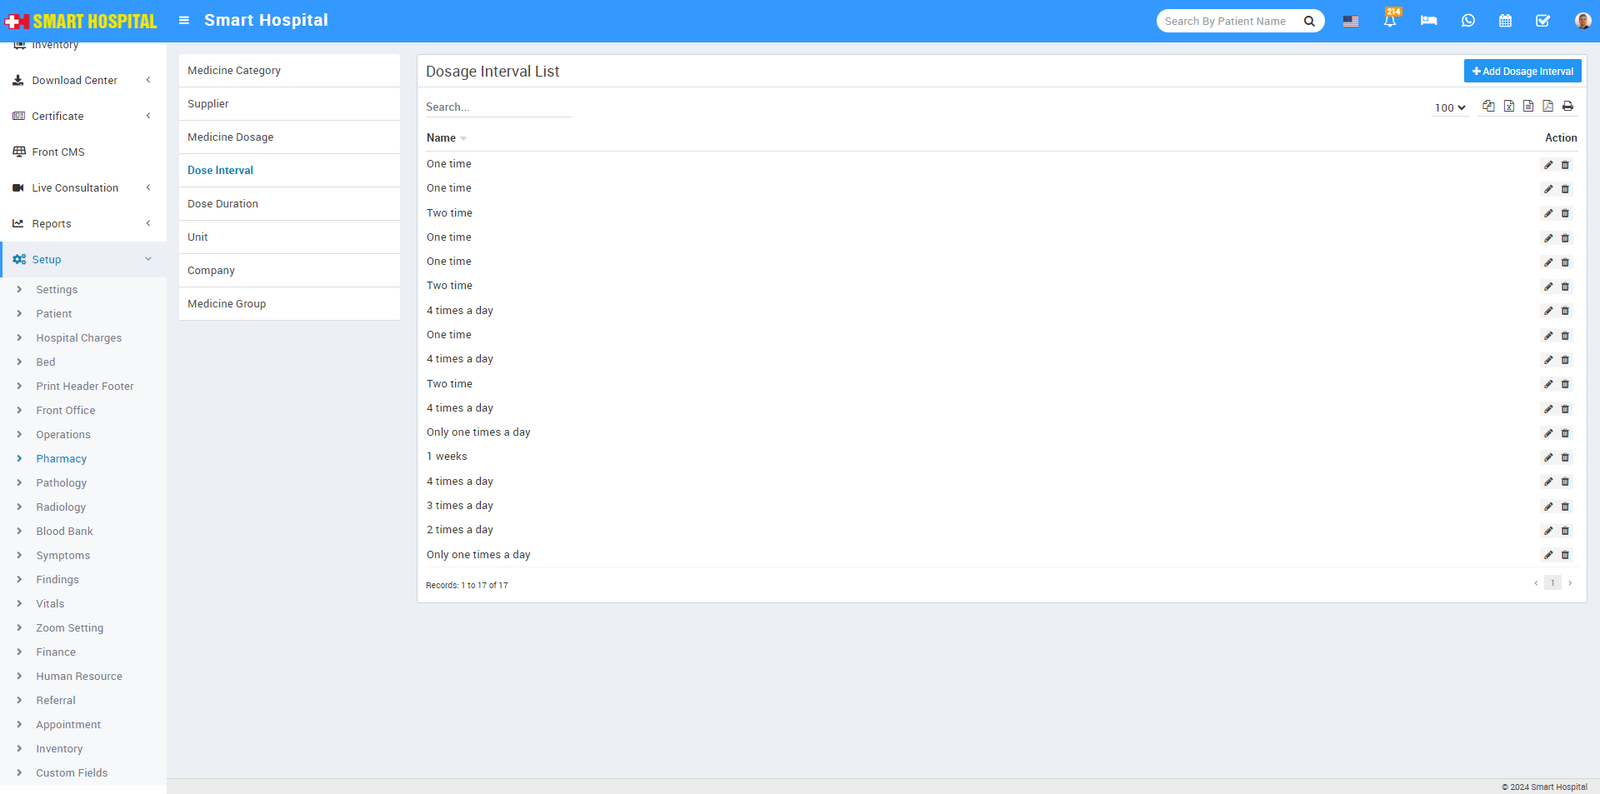Copy the table using the copy icon
Screen dimensions: 1600x794
coord(1488,106)
